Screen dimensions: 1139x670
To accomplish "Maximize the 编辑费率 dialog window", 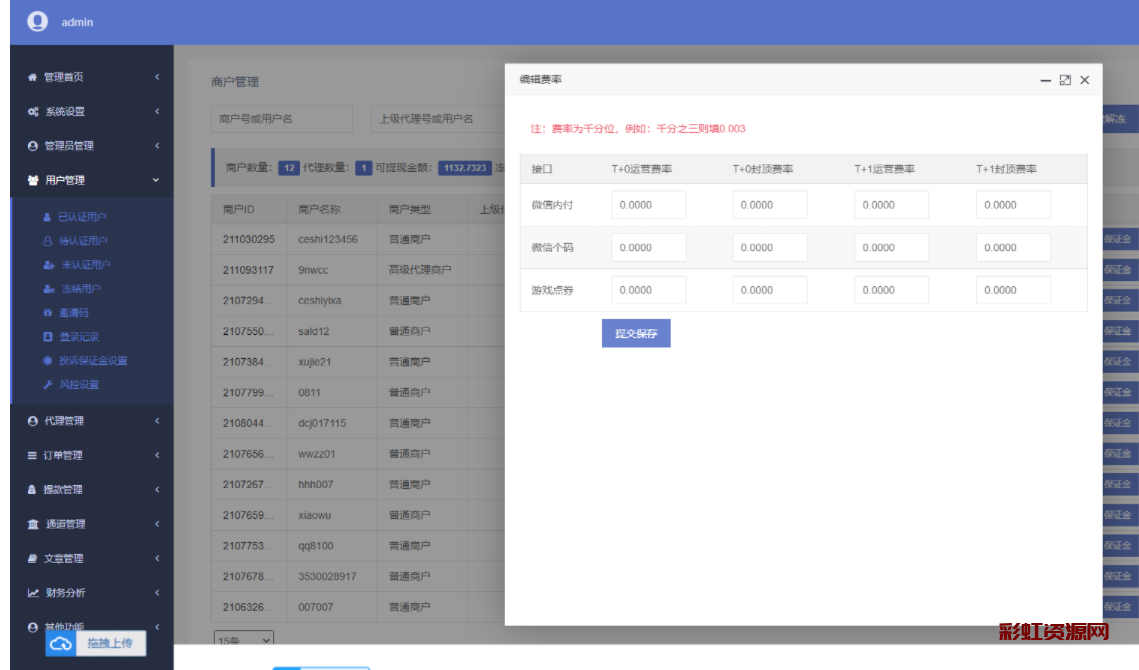I will pos(1065,80).
